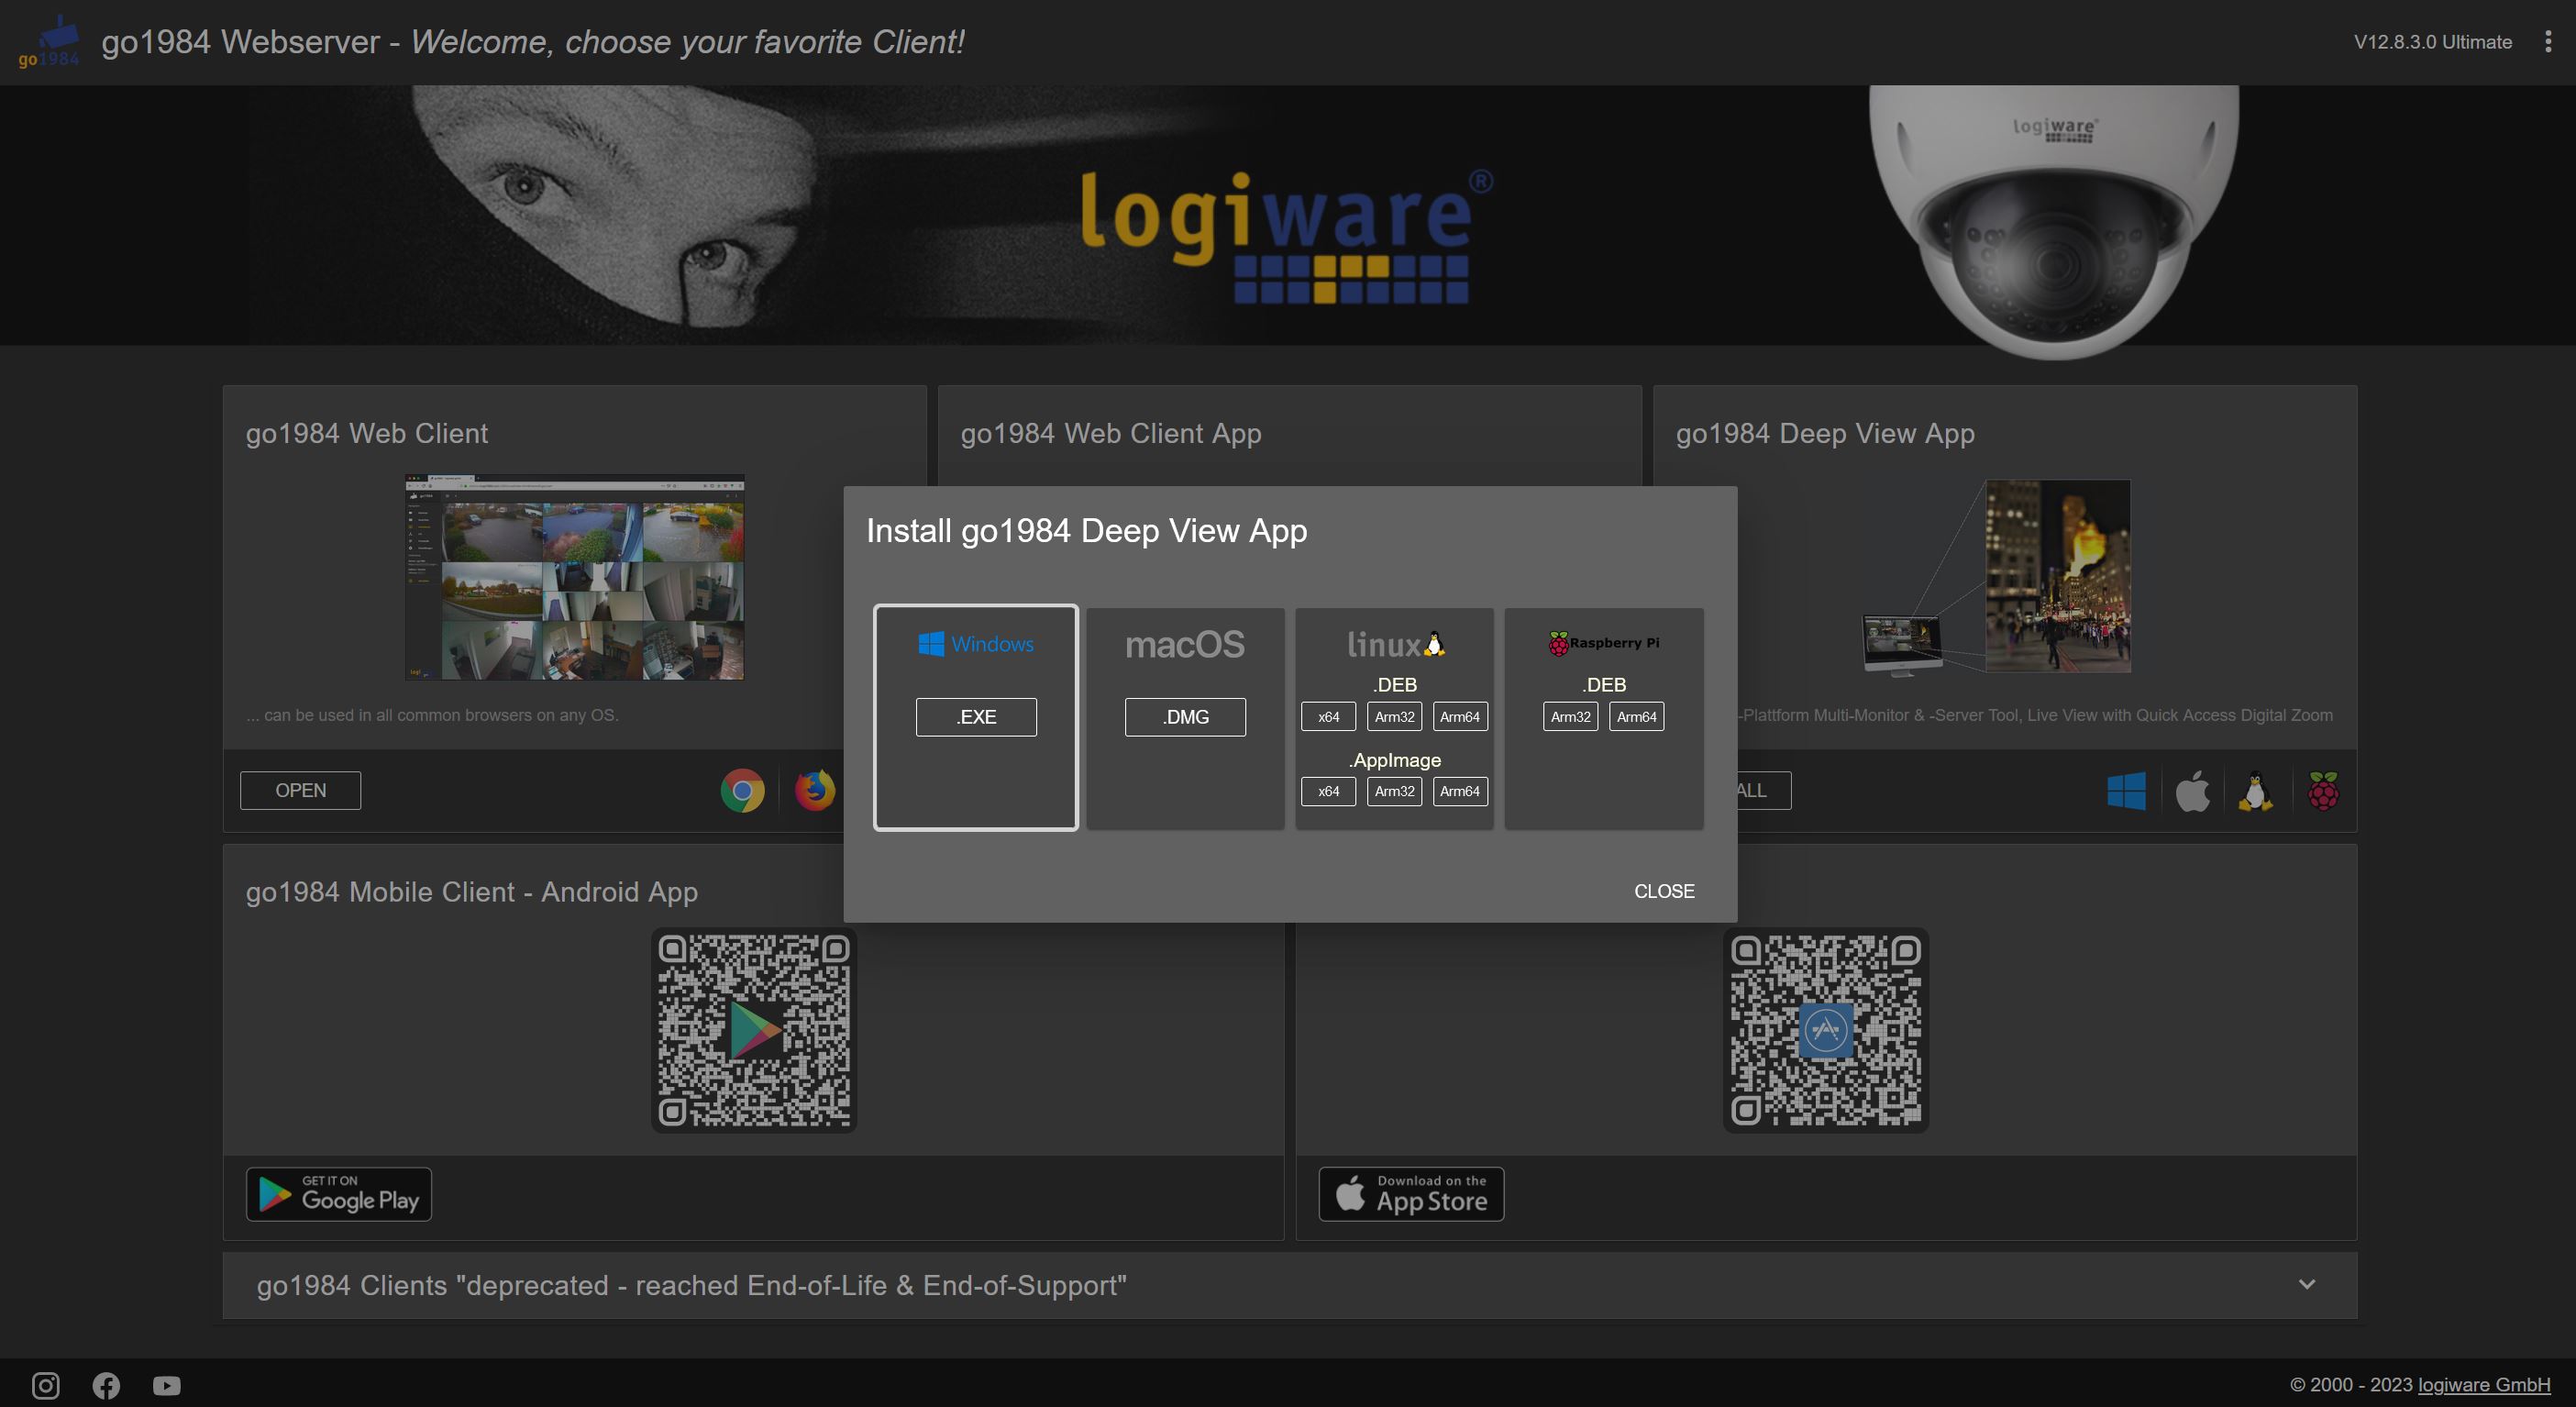Click the Firefox browser icon

point(815,790)
